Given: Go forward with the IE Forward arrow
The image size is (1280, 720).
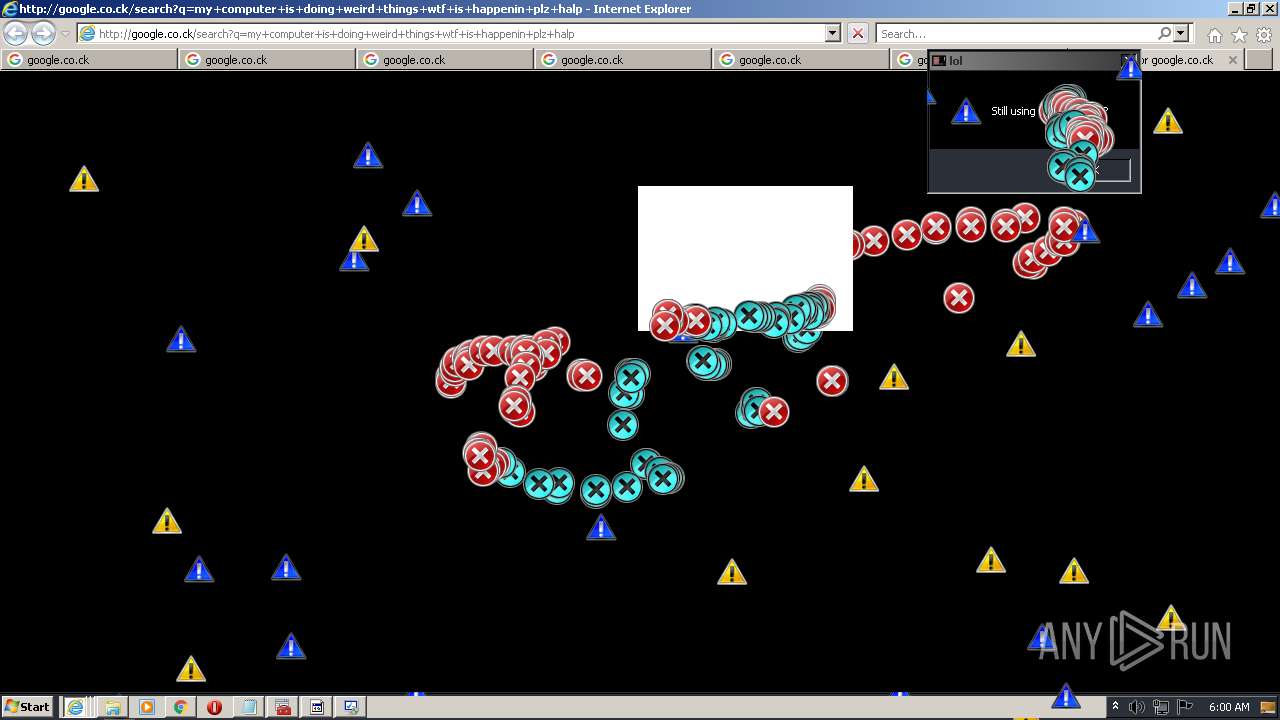Looking at the screenshot, I should tap(43, 33).
